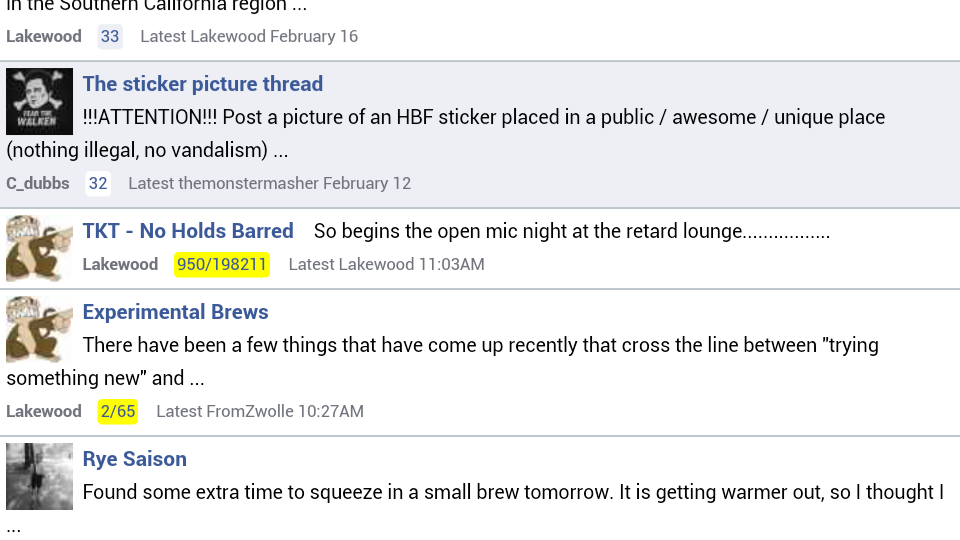Jump to latest post by themonstermasher
The width and height of the screenshot is (960, 540).
tap(269, 183)
